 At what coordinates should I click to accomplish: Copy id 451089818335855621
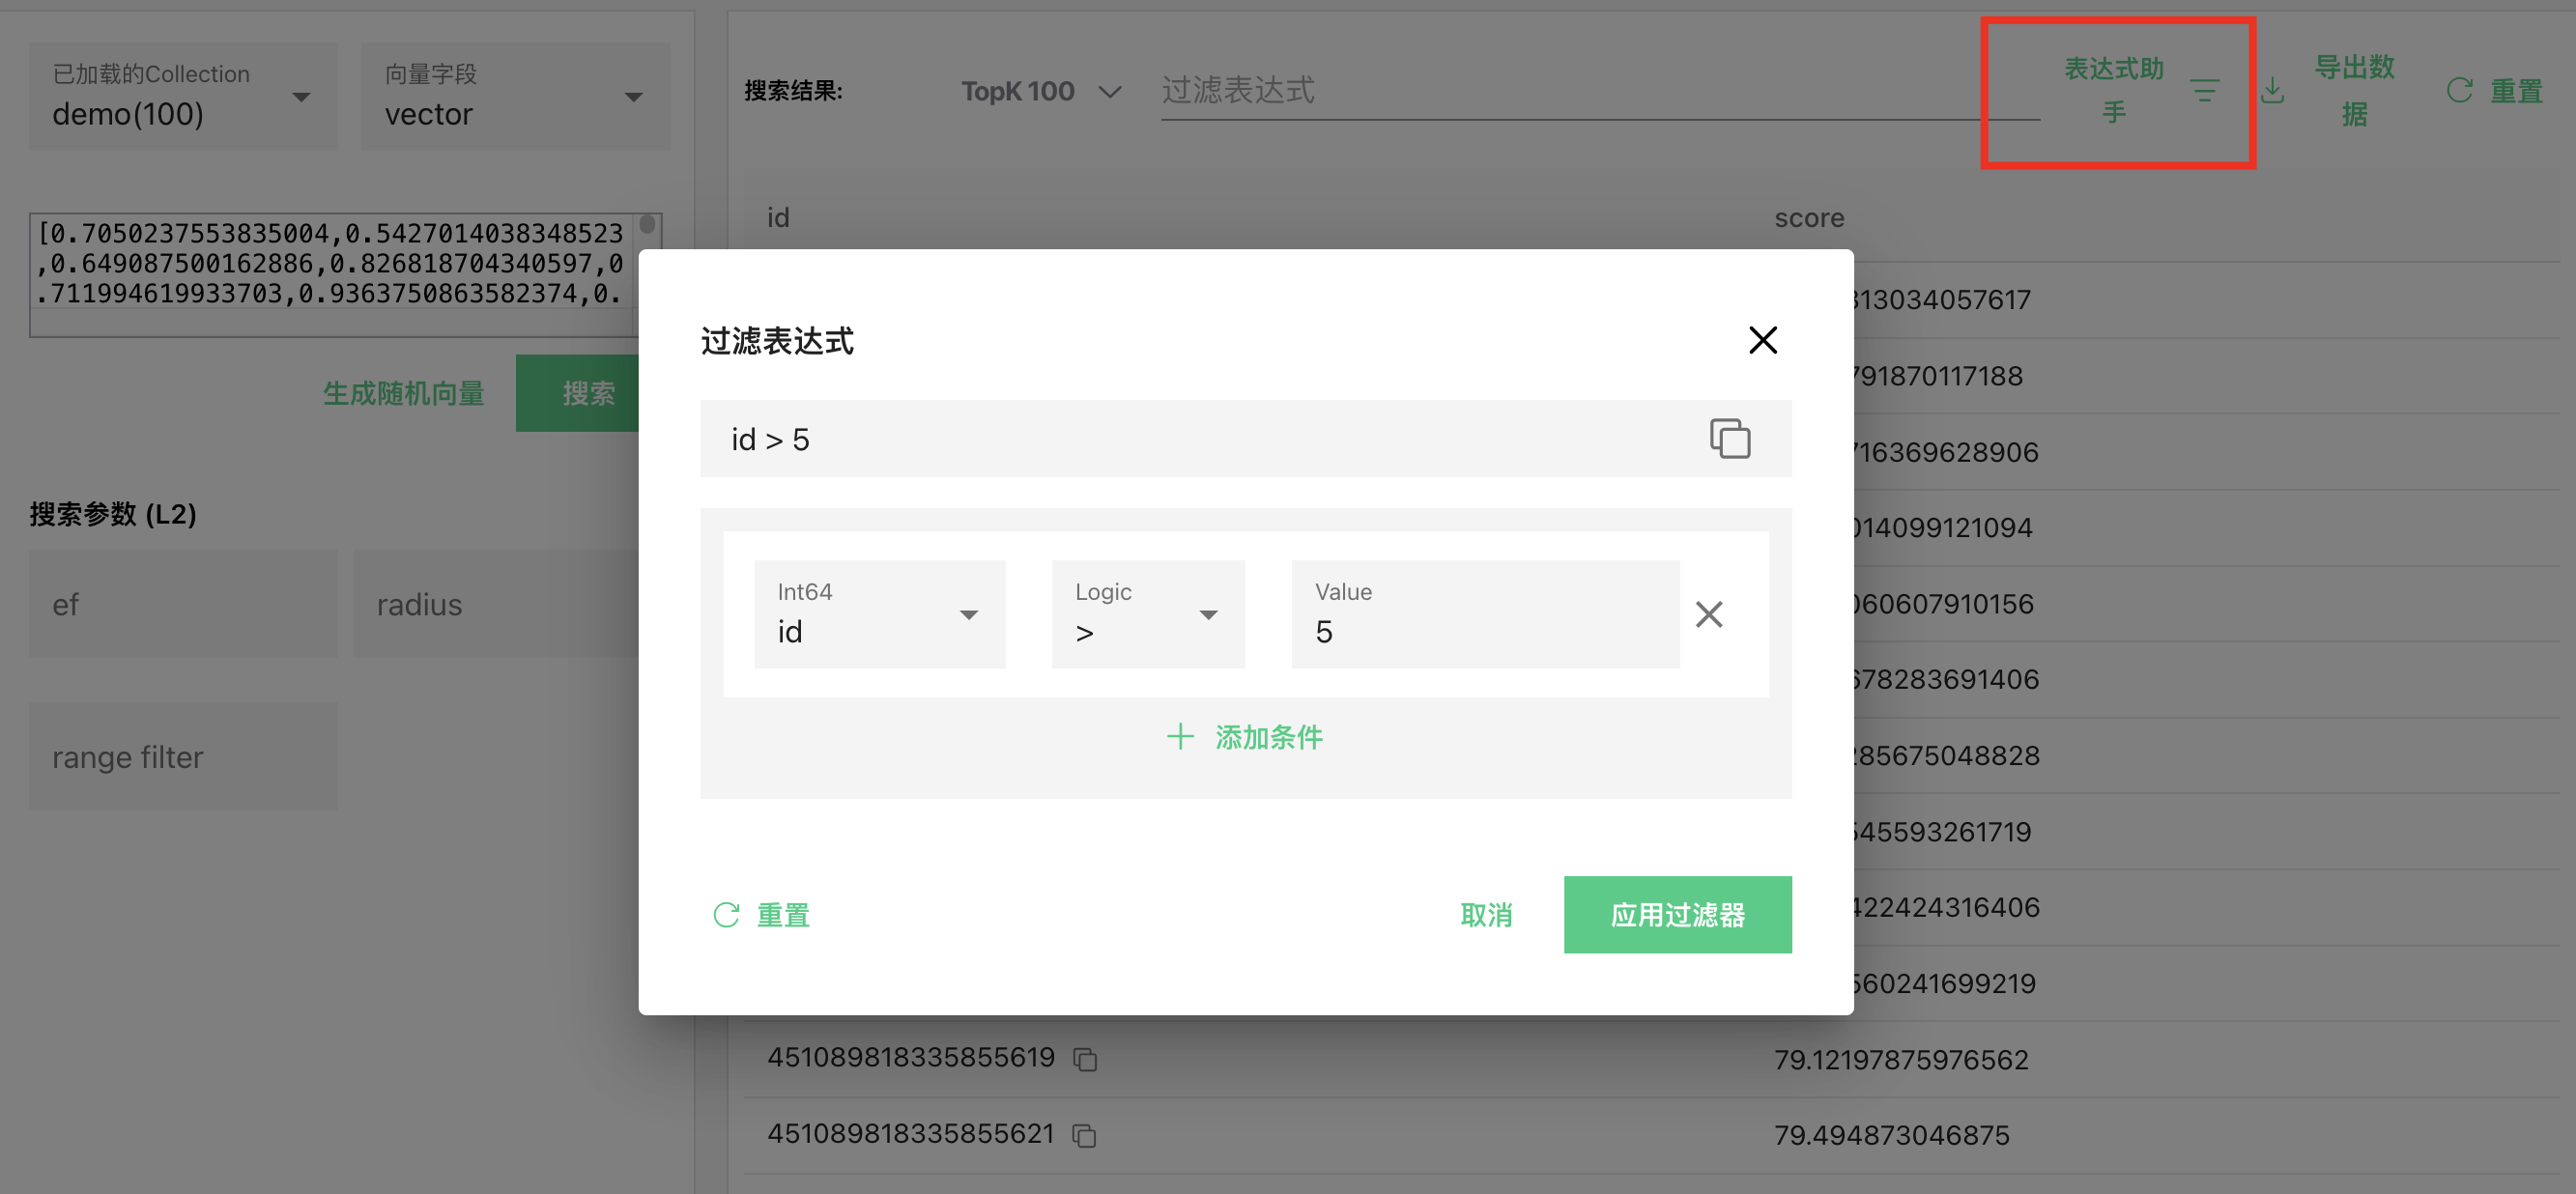[x=1084, y=1135]
